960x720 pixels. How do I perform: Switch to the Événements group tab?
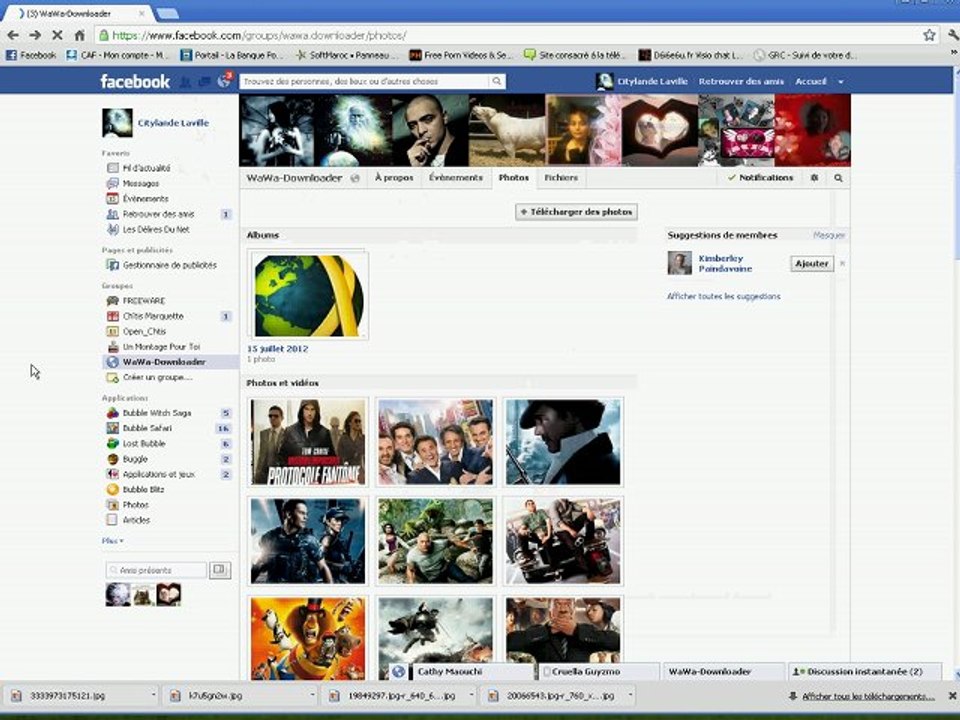pyautogui.click(x=456, y=178)
